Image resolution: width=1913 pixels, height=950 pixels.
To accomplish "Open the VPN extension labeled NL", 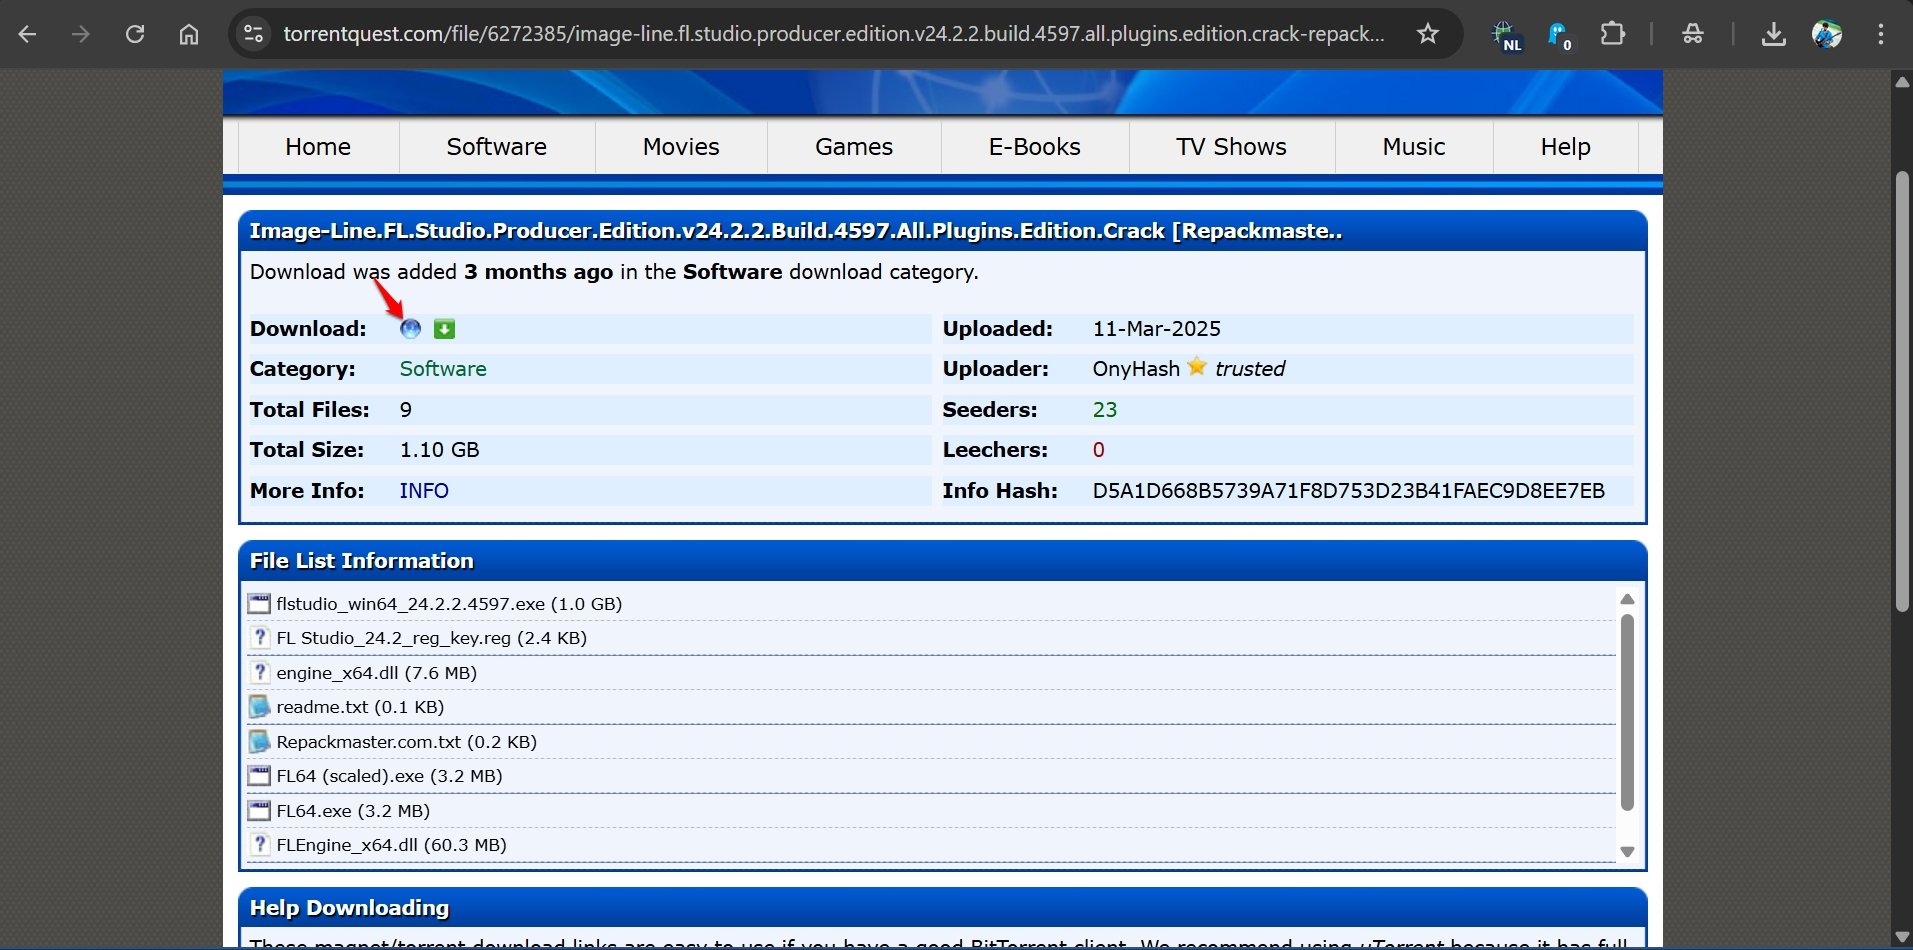I will coord(1506,35).
